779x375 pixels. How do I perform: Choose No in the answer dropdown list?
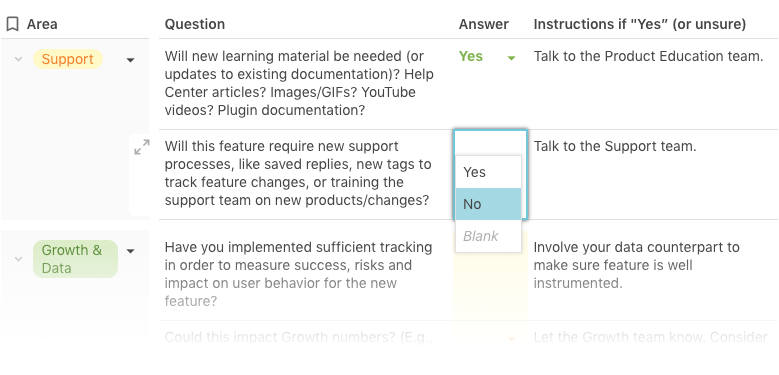coord(488,204)
